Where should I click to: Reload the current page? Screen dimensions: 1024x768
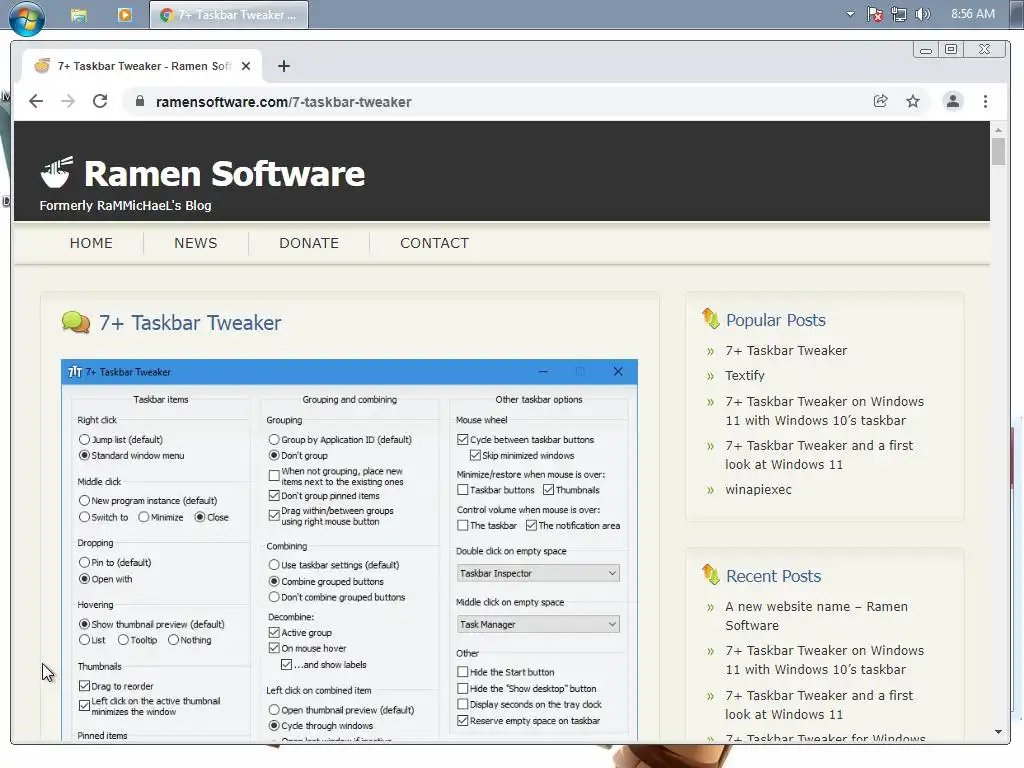(100, 101)
